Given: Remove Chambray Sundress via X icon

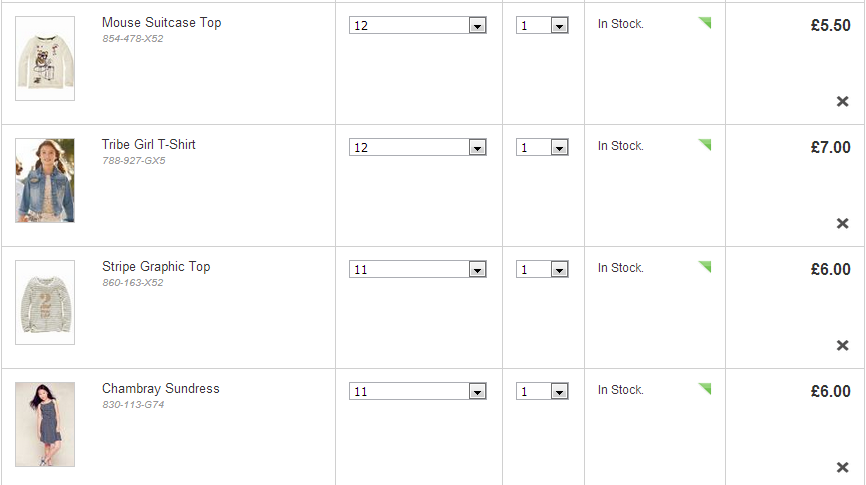Looking at the screenshot, I should [842, 468].
